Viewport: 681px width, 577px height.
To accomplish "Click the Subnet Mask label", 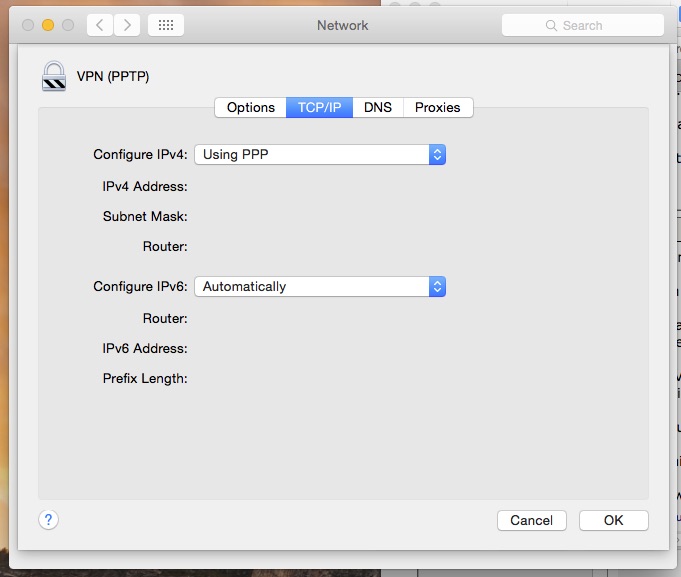I will 145,216.
